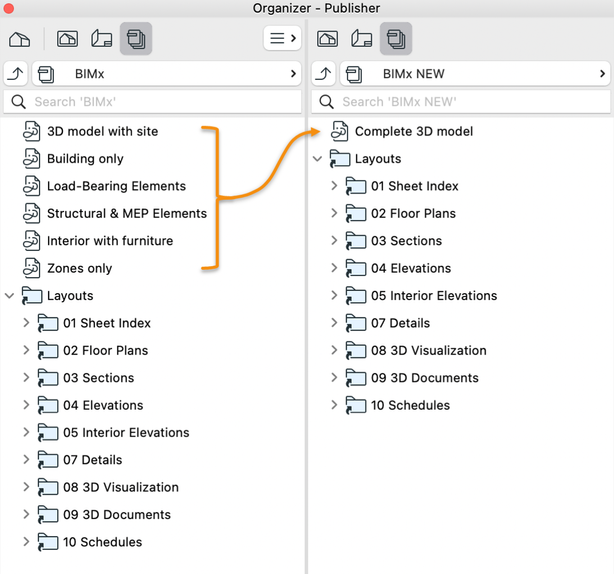The image size is (614, 574).
Task: Select '08 3D Visualization' label in left panel
Action: (x=121, y=487)
